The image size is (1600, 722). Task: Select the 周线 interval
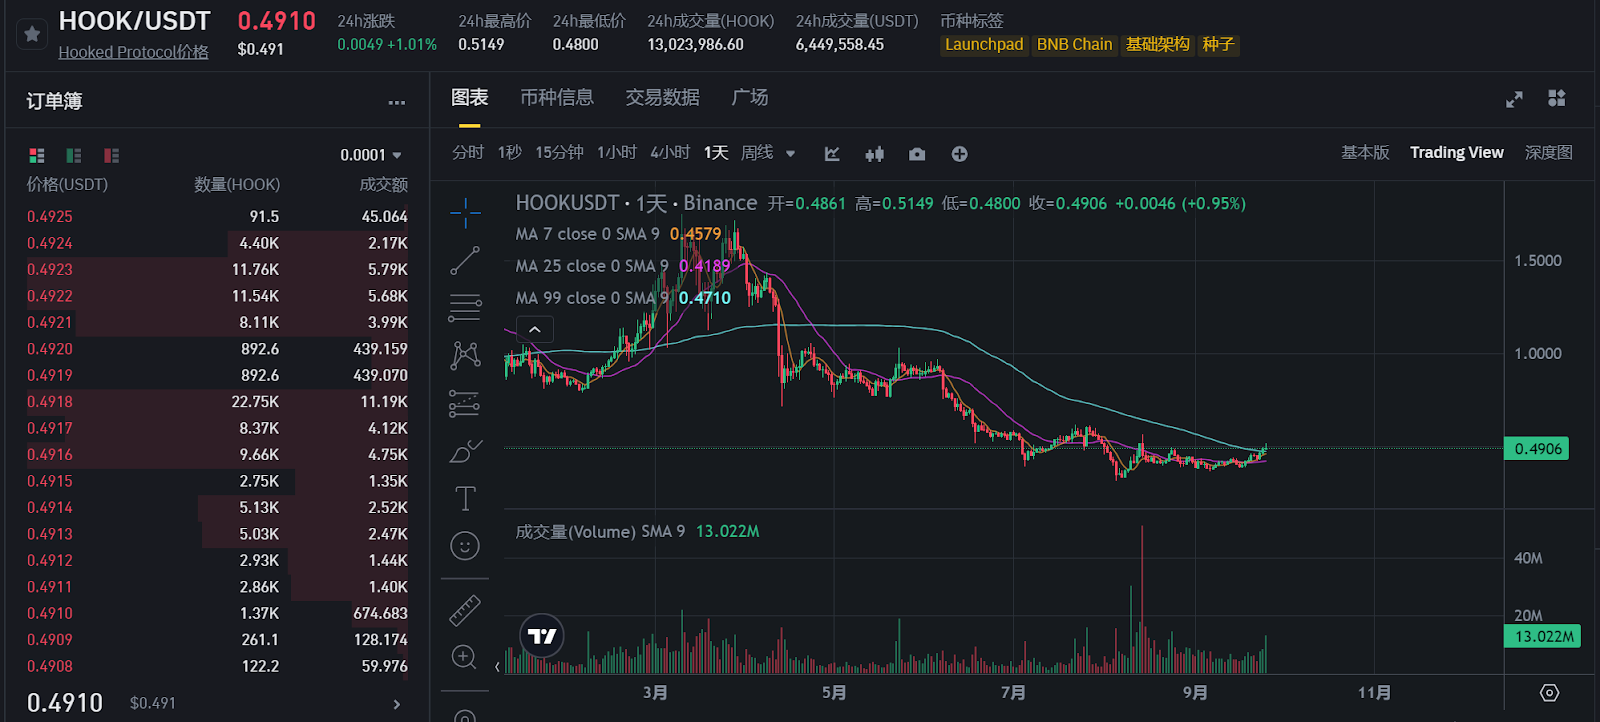[x=757, y=153]
